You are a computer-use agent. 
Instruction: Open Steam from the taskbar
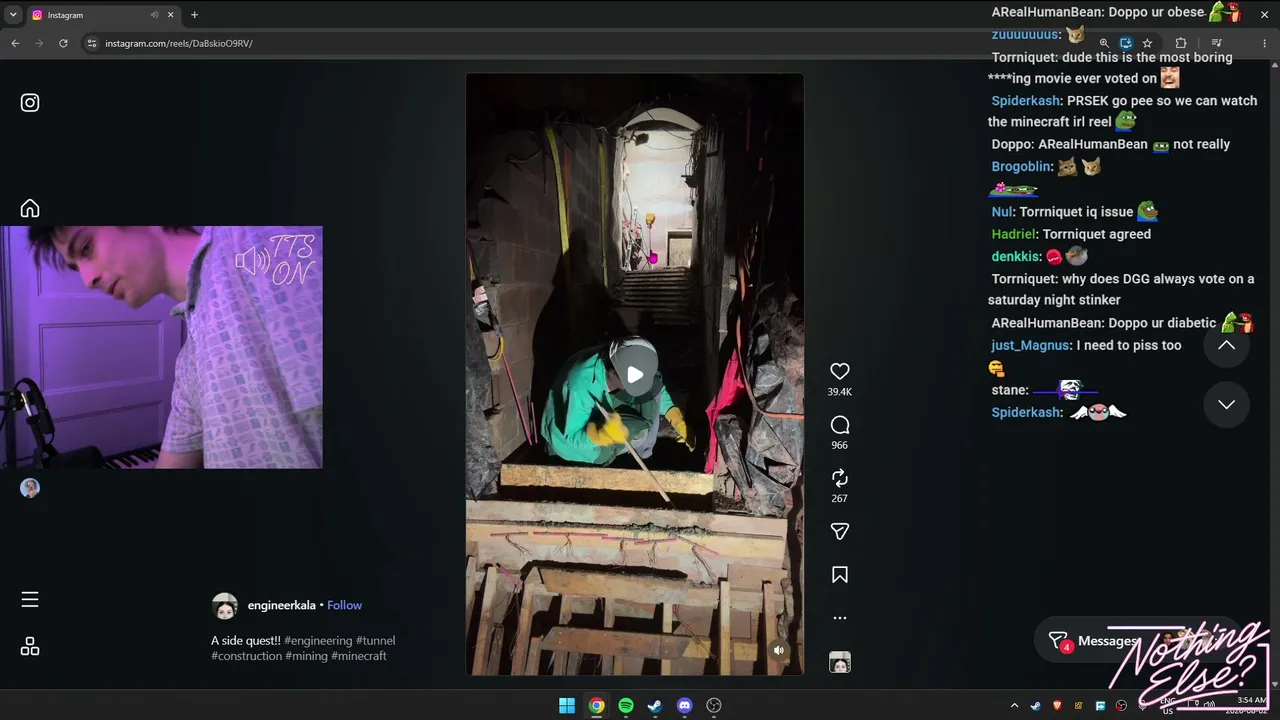click(655, 706)
